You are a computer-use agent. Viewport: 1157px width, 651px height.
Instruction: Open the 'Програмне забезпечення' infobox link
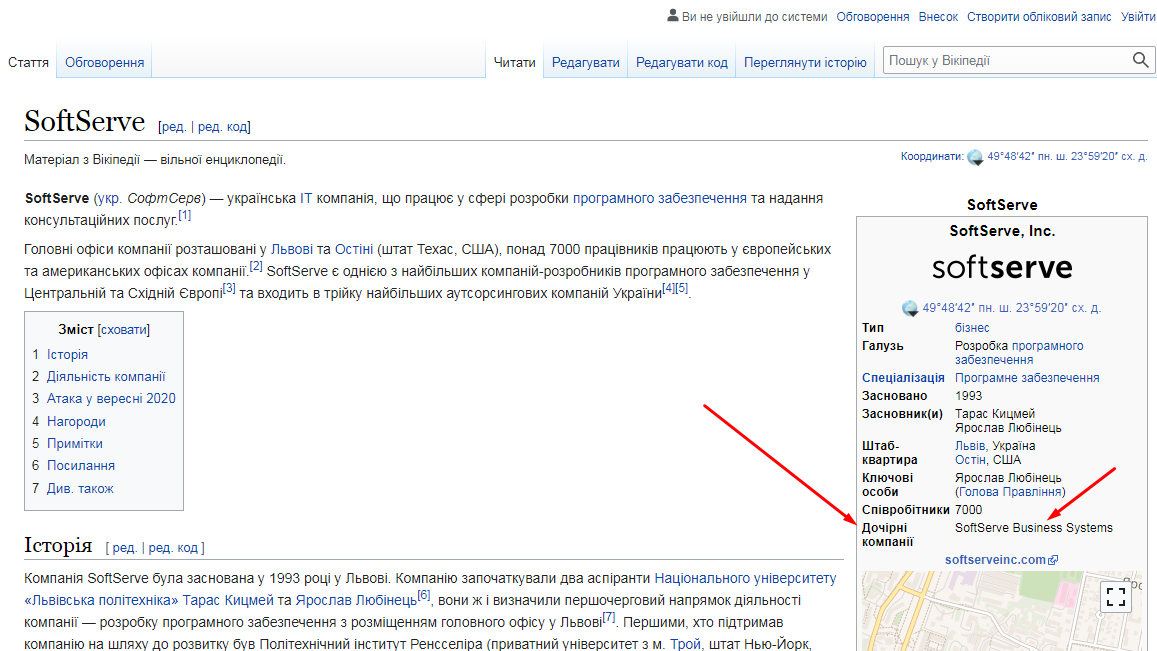click(x=1027, y=379)
